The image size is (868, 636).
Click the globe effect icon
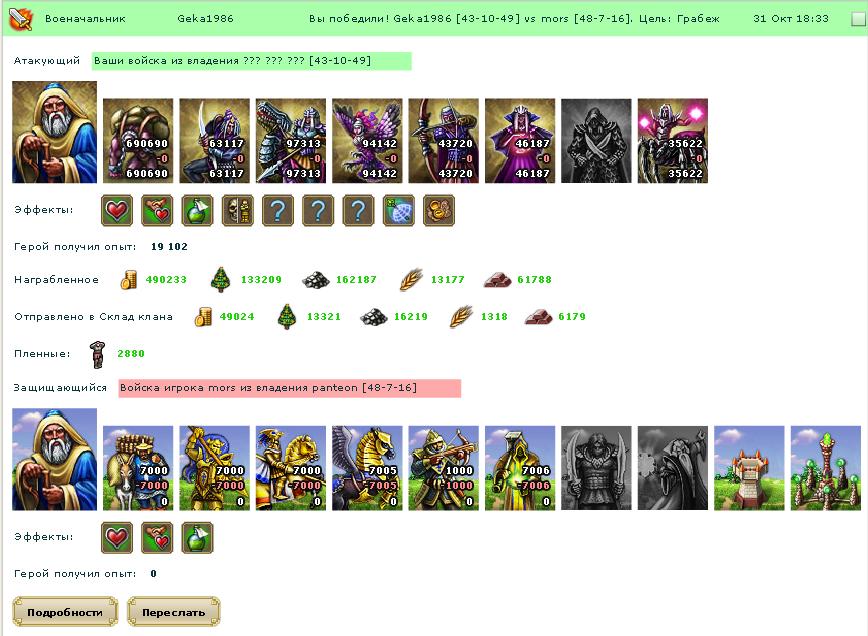(x=399, y=210)
